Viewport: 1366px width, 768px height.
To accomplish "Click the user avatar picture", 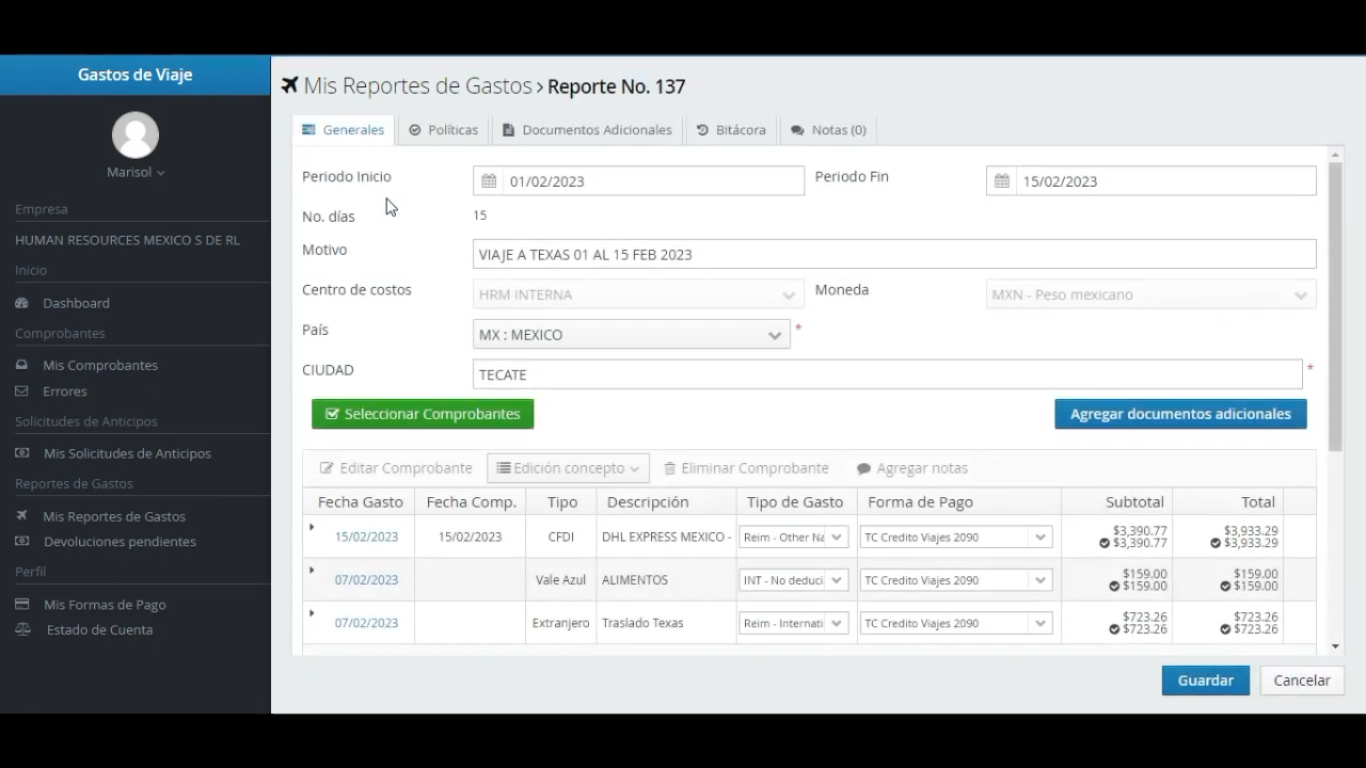I will (x=135, y=135).
